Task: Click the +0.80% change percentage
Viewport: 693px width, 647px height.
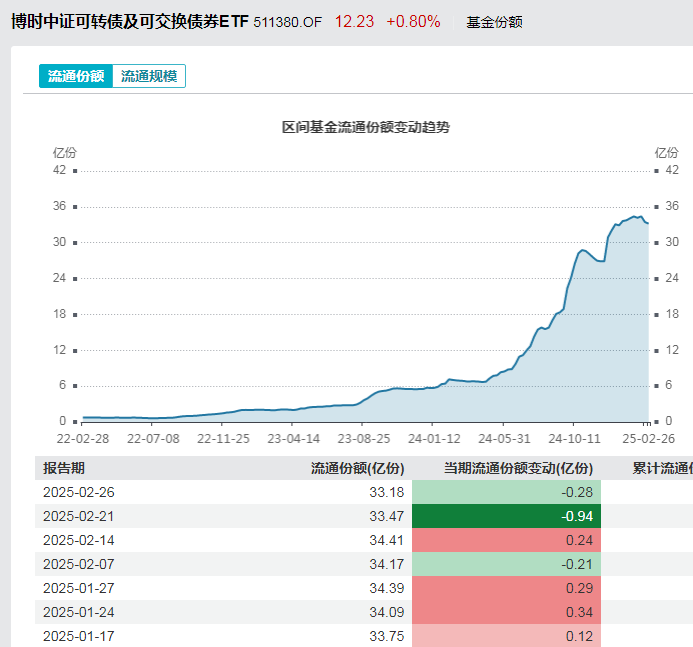Action: tap(413, 22)
